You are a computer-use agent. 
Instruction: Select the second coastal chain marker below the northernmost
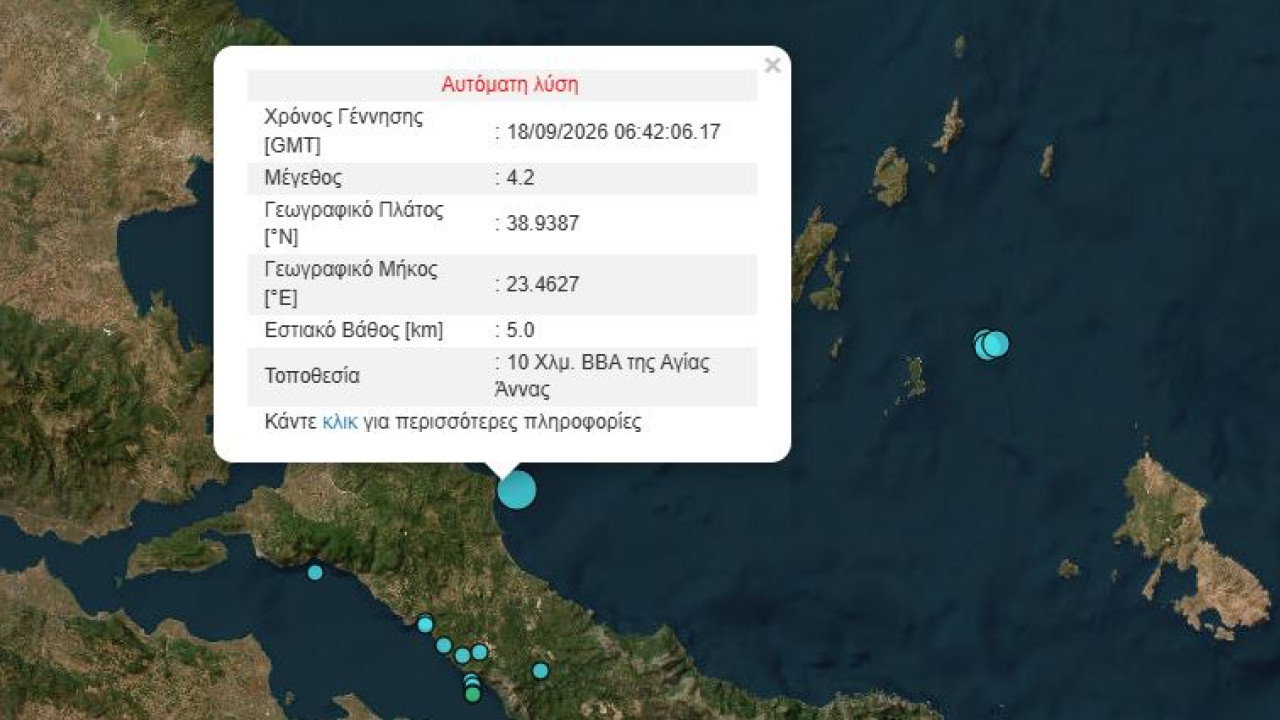pos(444,645)
